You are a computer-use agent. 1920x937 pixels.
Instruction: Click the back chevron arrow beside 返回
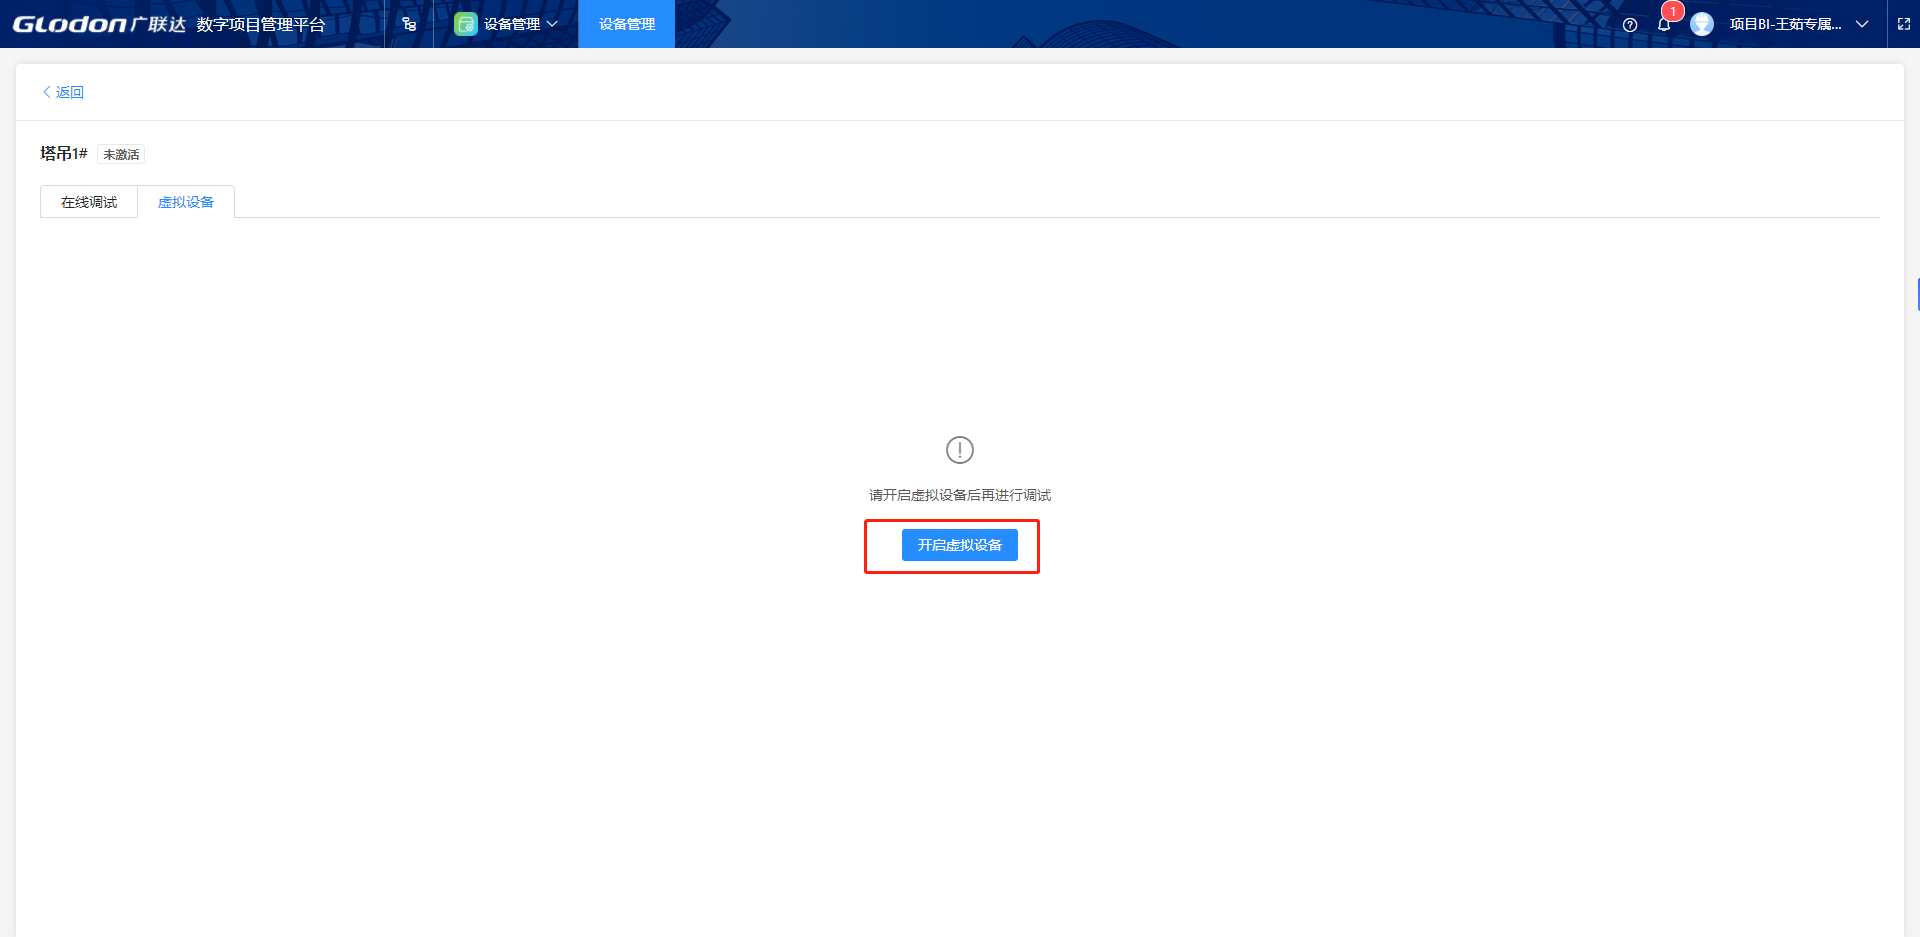(46, 92)
